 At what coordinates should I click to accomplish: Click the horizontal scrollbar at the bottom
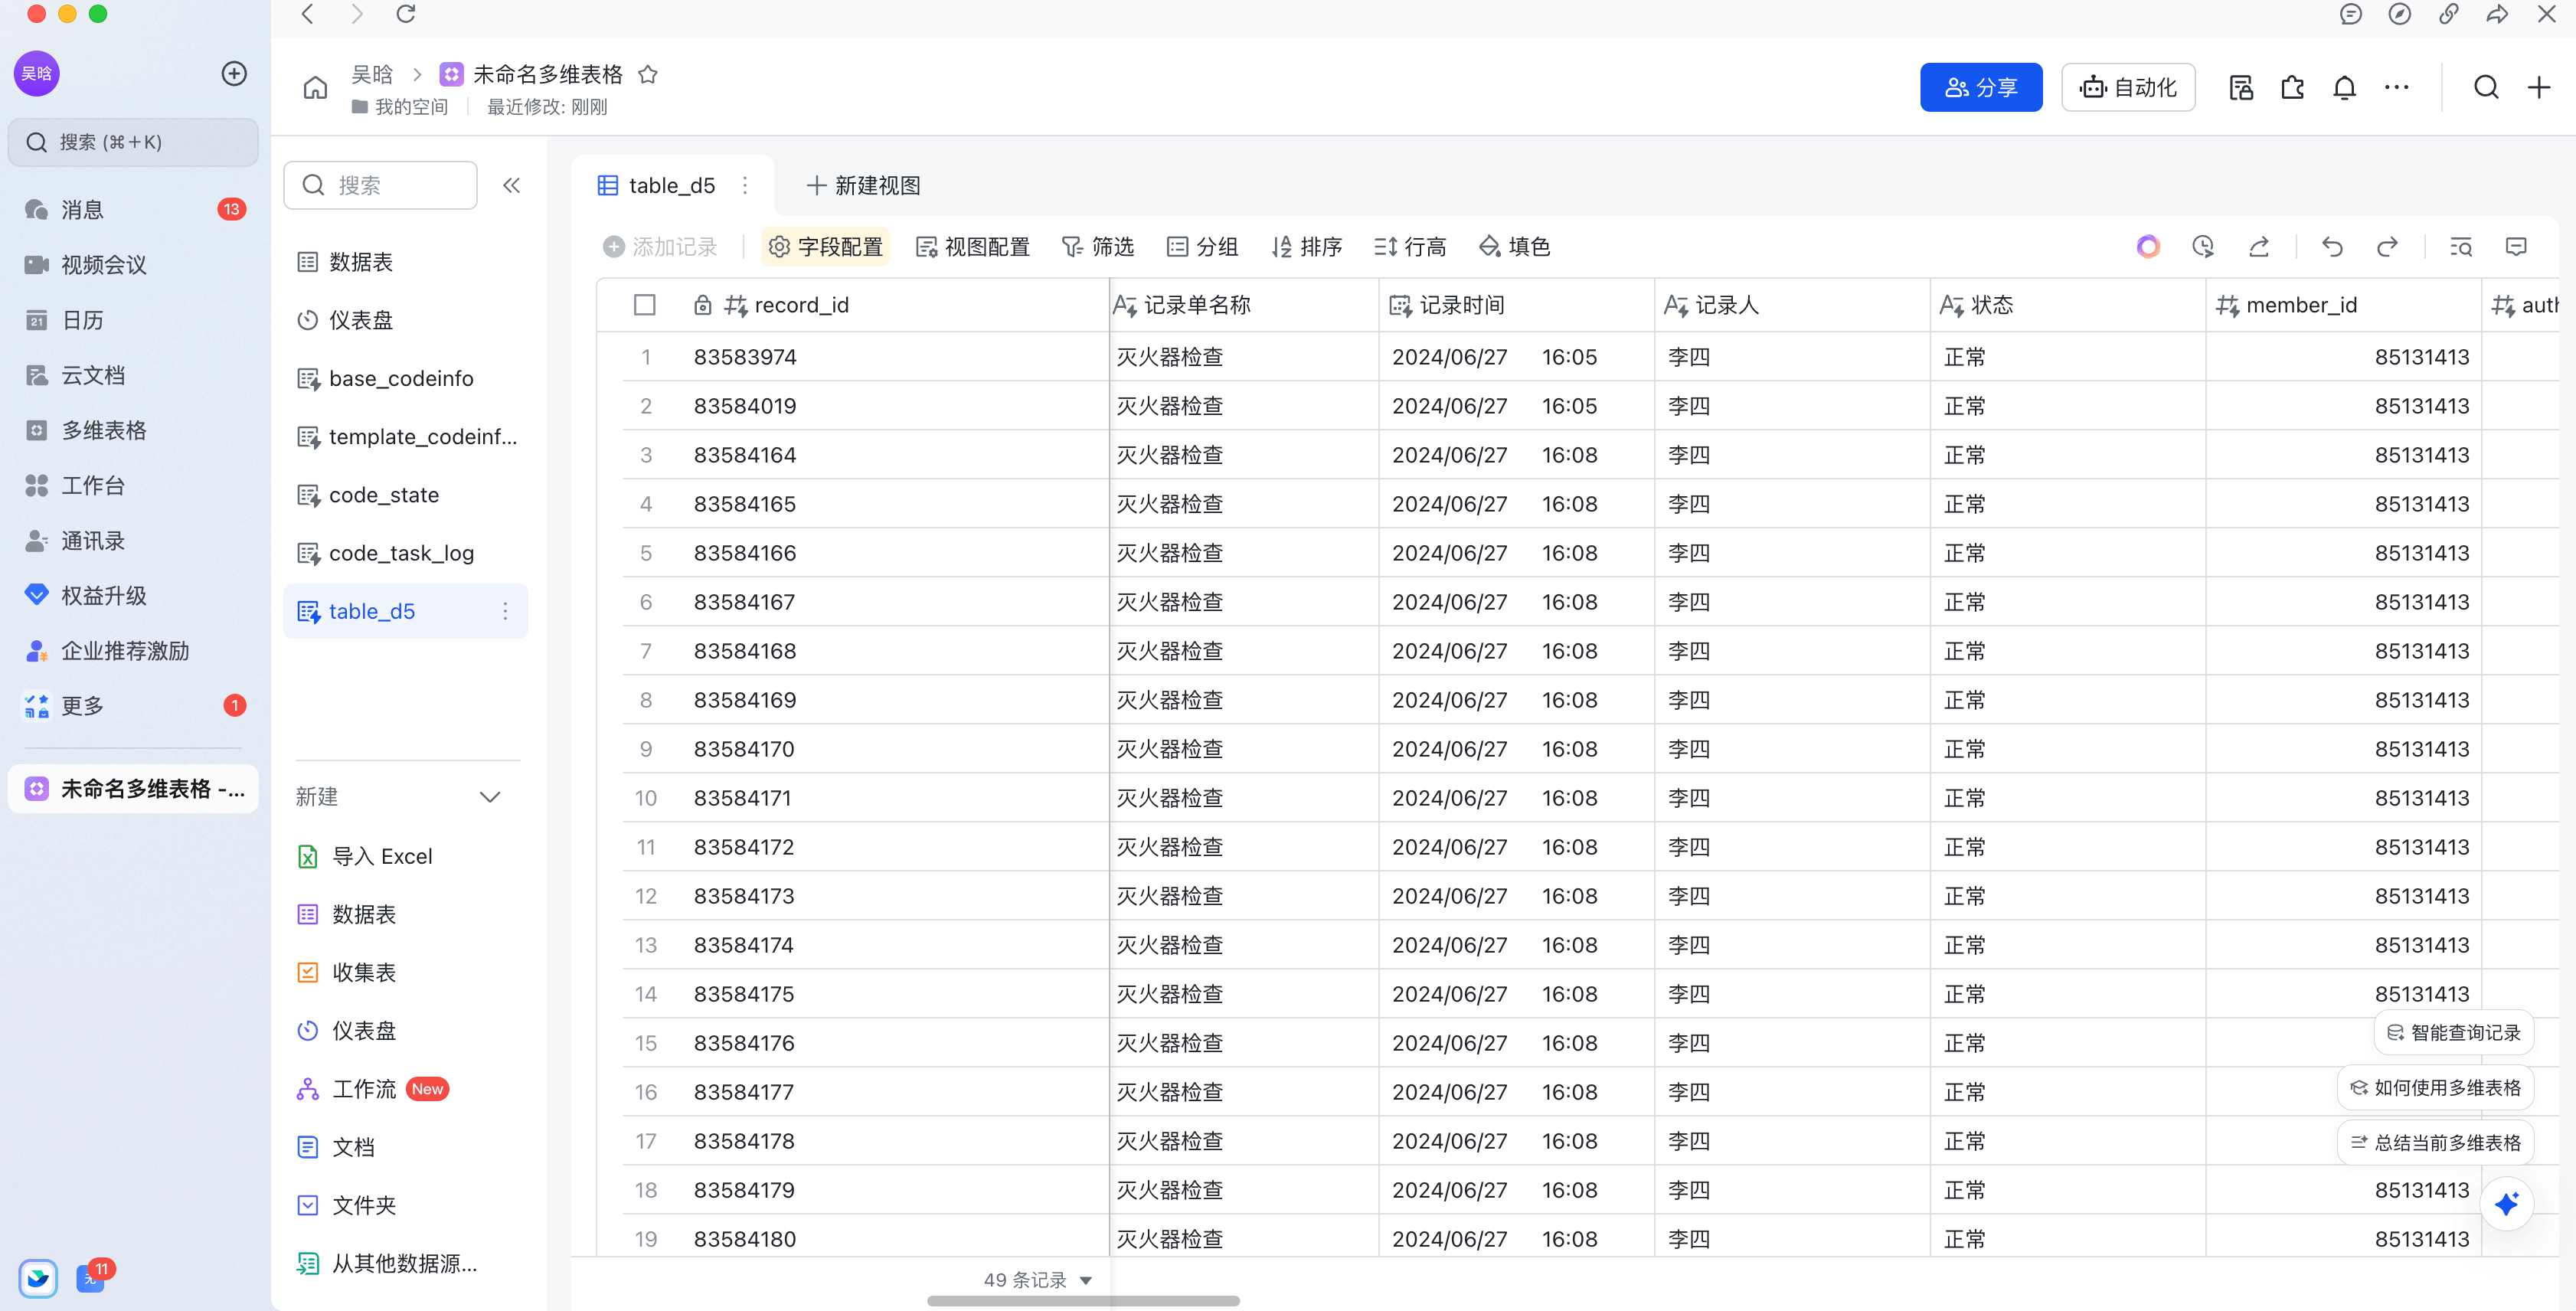point(1083,1301)
